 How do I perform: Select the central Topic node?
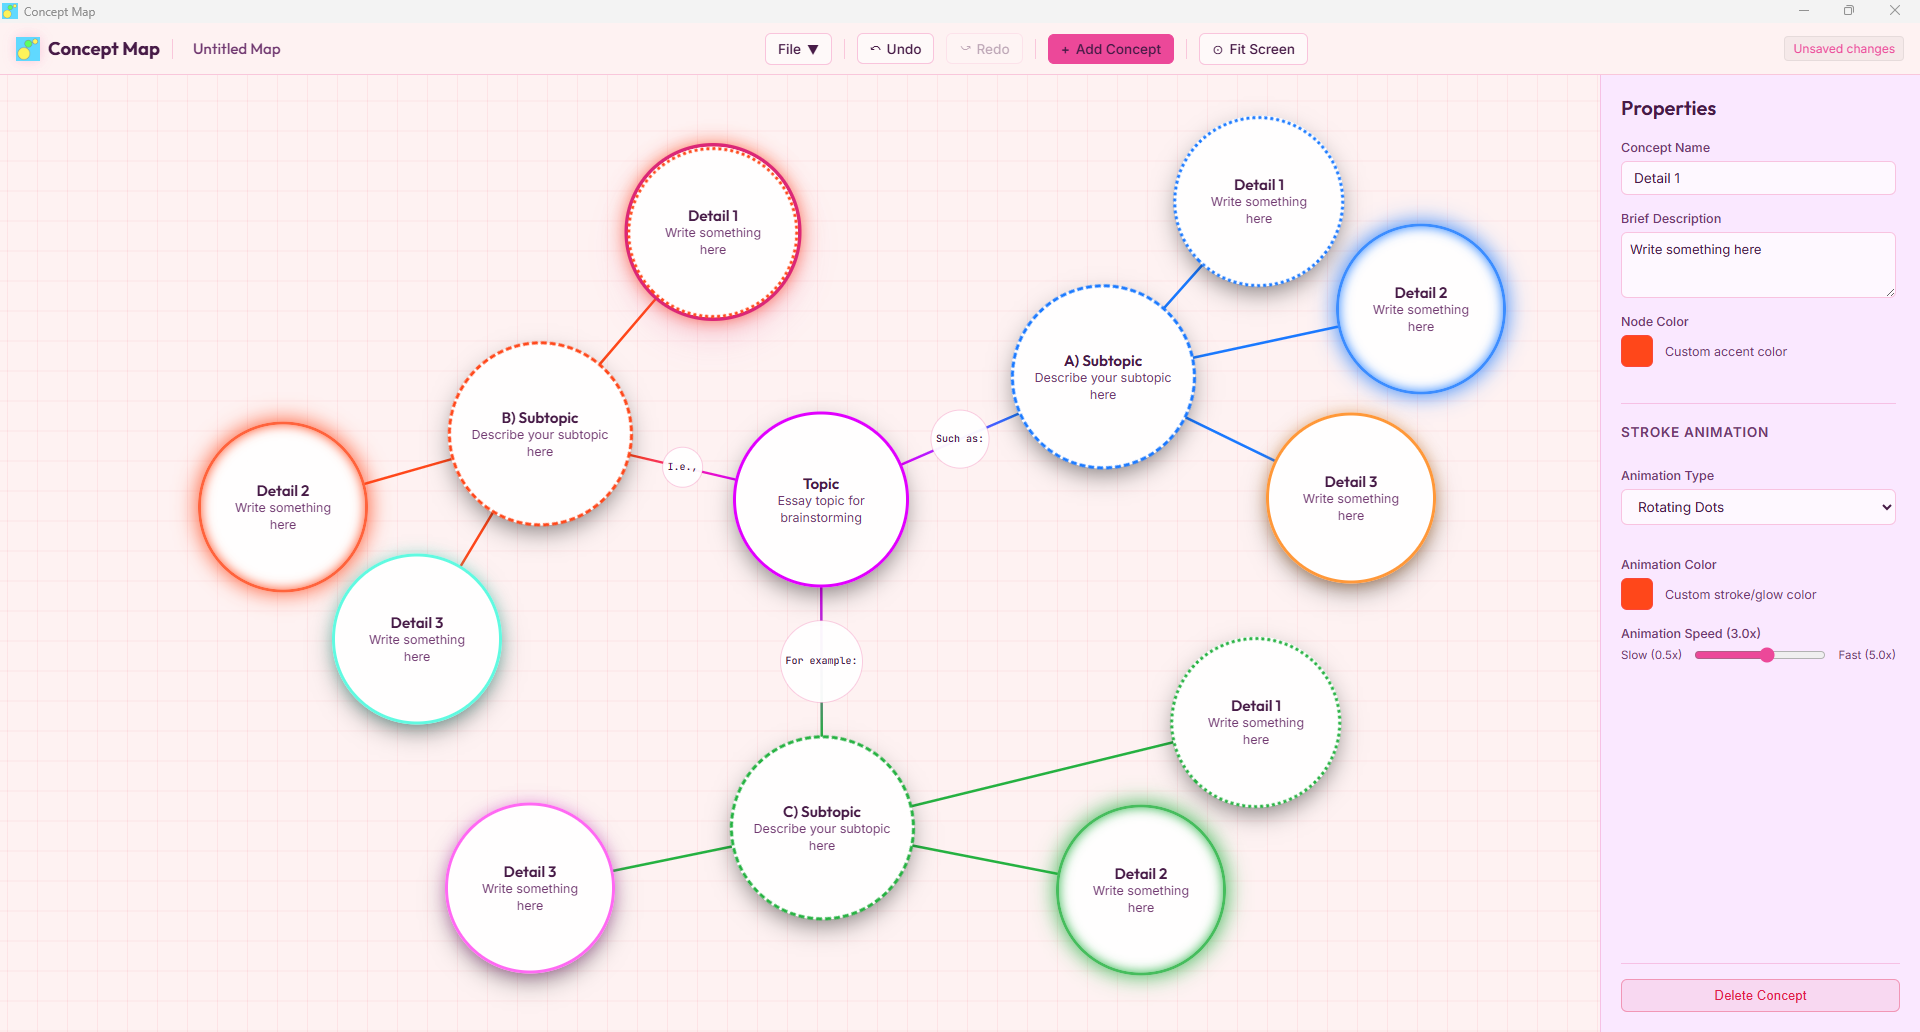[821, 500]
